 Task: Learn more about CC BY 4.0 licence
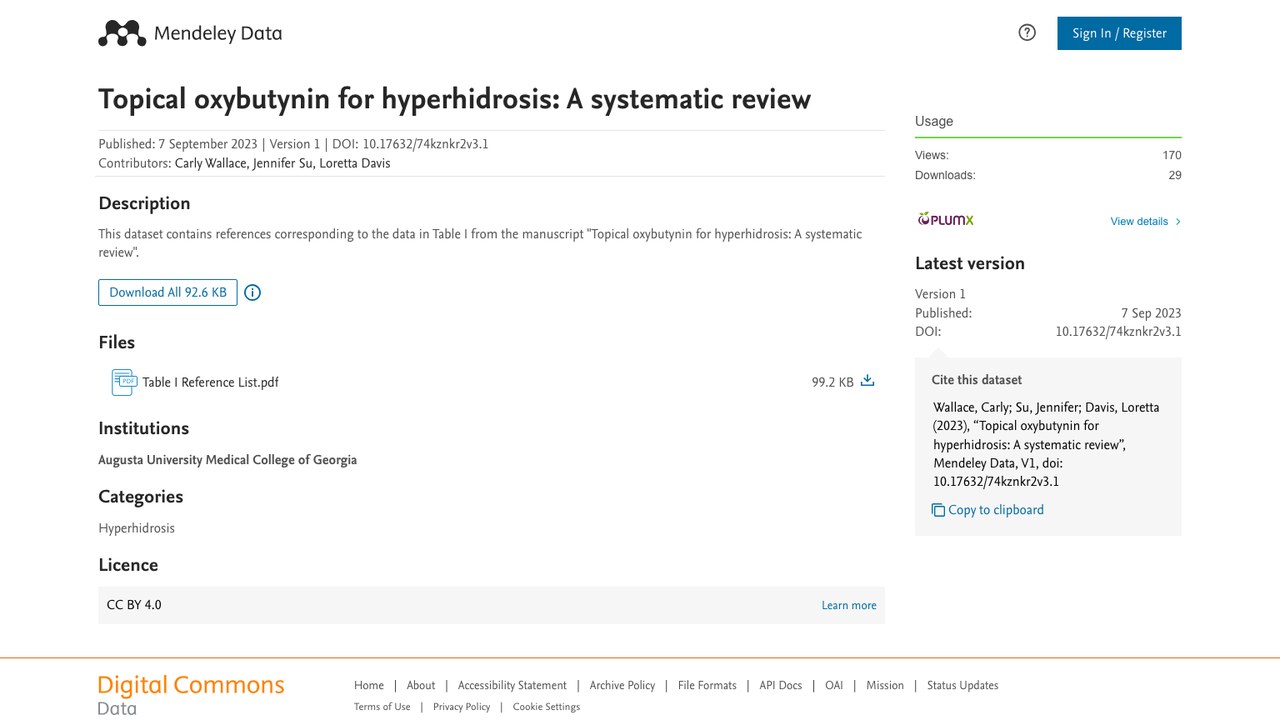[x=849, y=605]
